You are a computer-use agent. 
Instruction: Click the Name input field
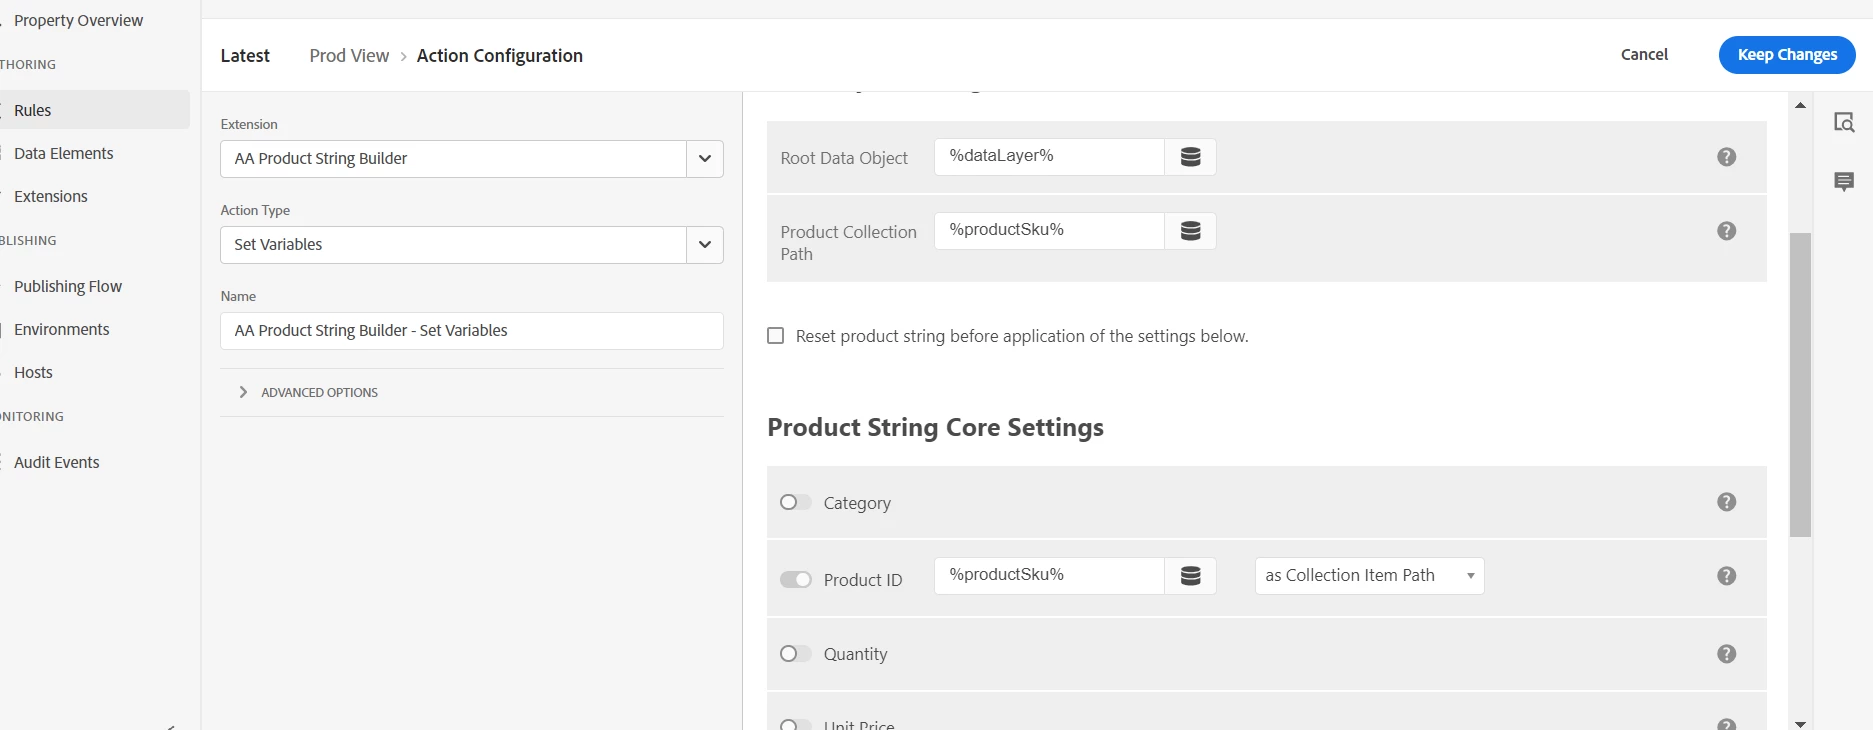tap(471, 331)
